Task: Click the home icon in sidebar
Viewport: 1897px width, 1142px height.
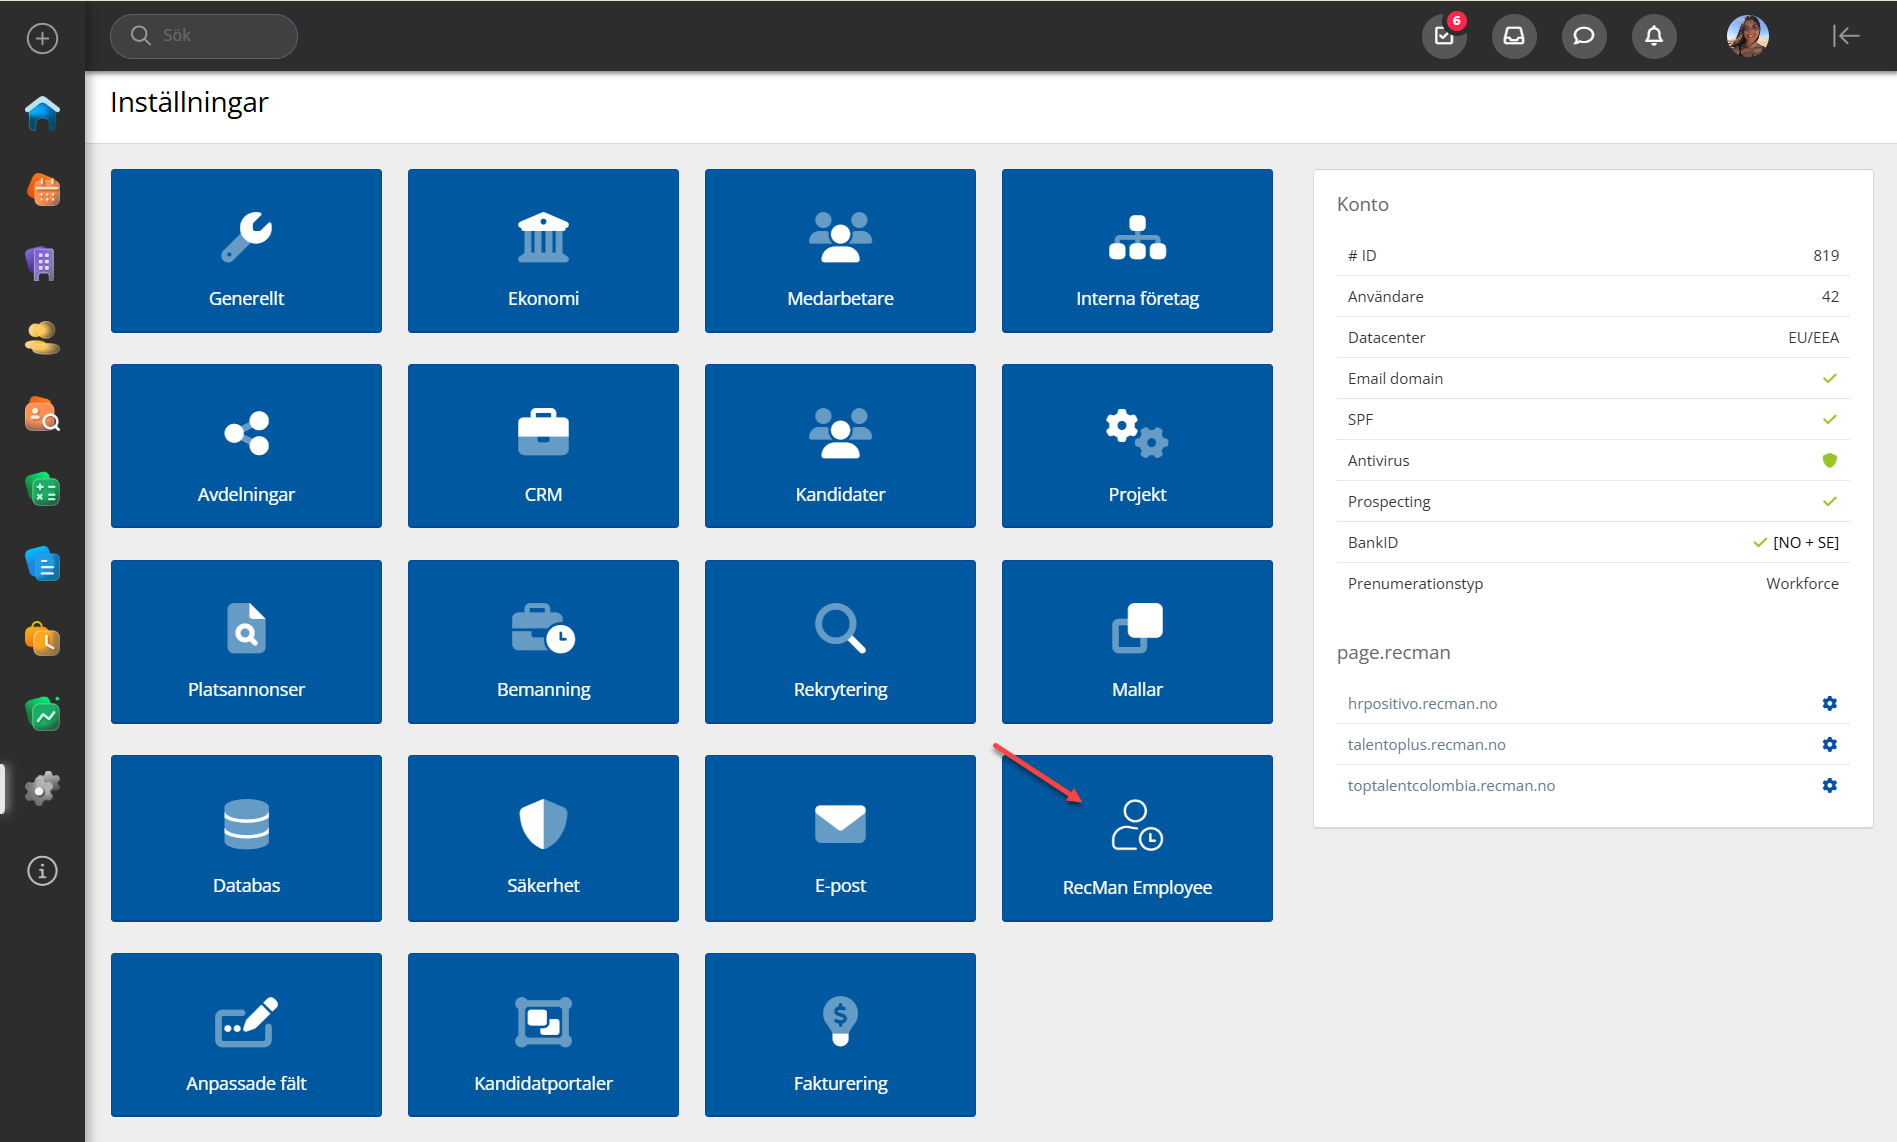Action: pyautogui.click(x=42, y=114)
